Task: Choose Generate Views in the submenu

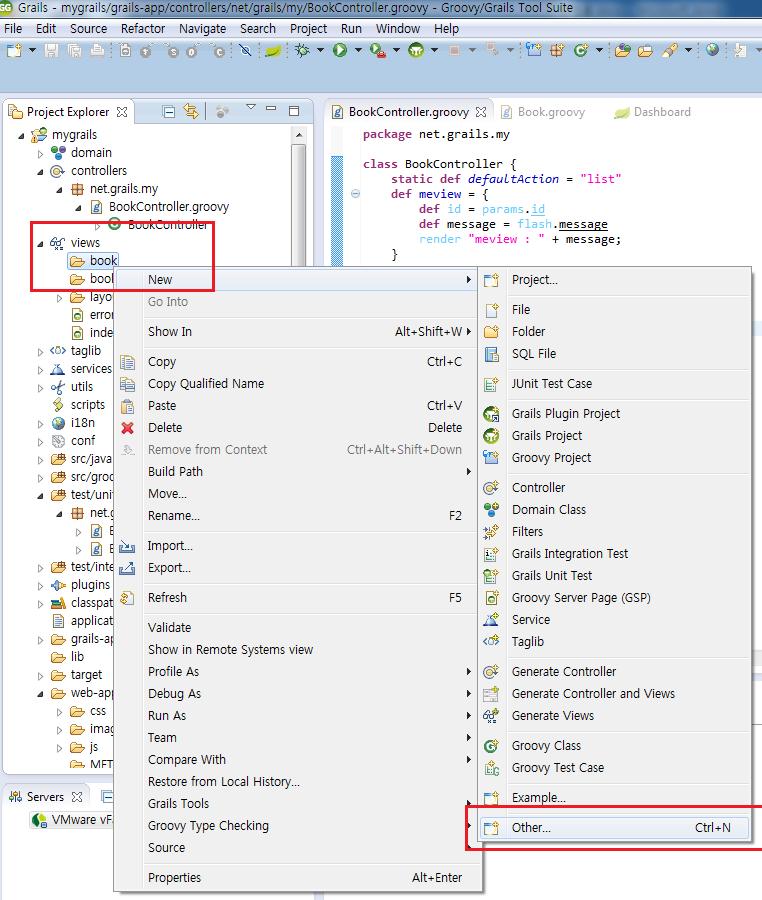Action: (615, 715)
